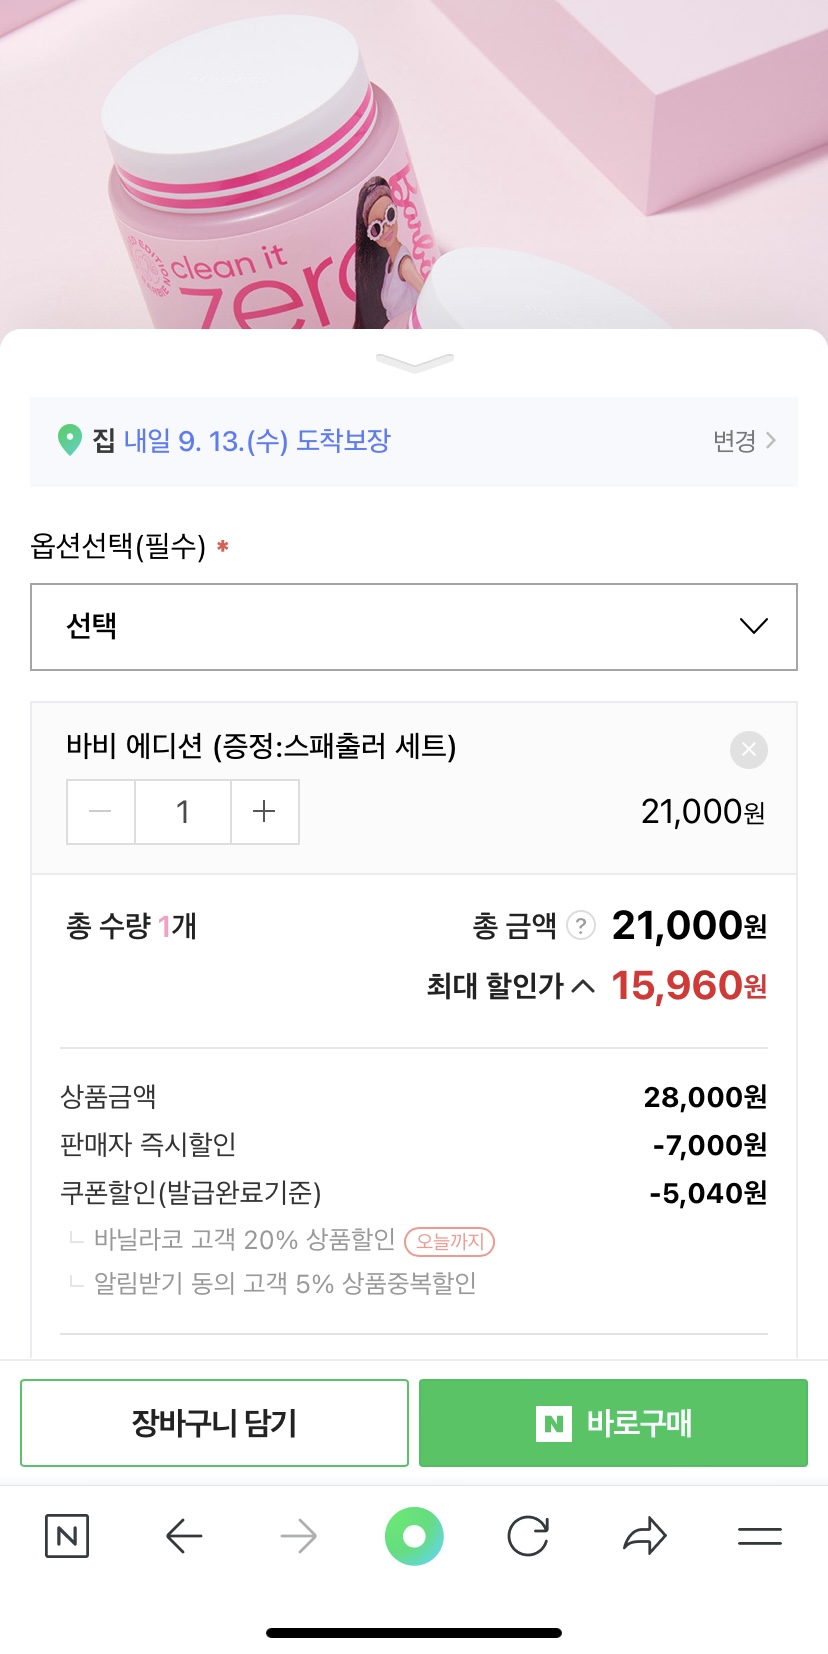Collapse the bottom sheet with down handle
828x1654 pixels.
414,362
